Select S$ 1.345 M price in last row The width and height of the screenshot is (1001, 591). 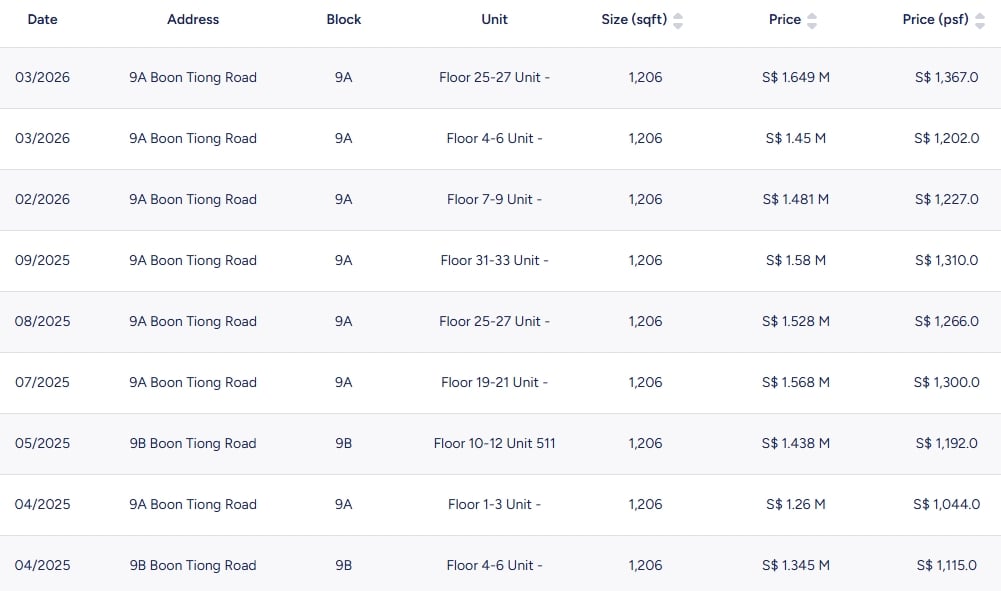[x=795, y=565]
